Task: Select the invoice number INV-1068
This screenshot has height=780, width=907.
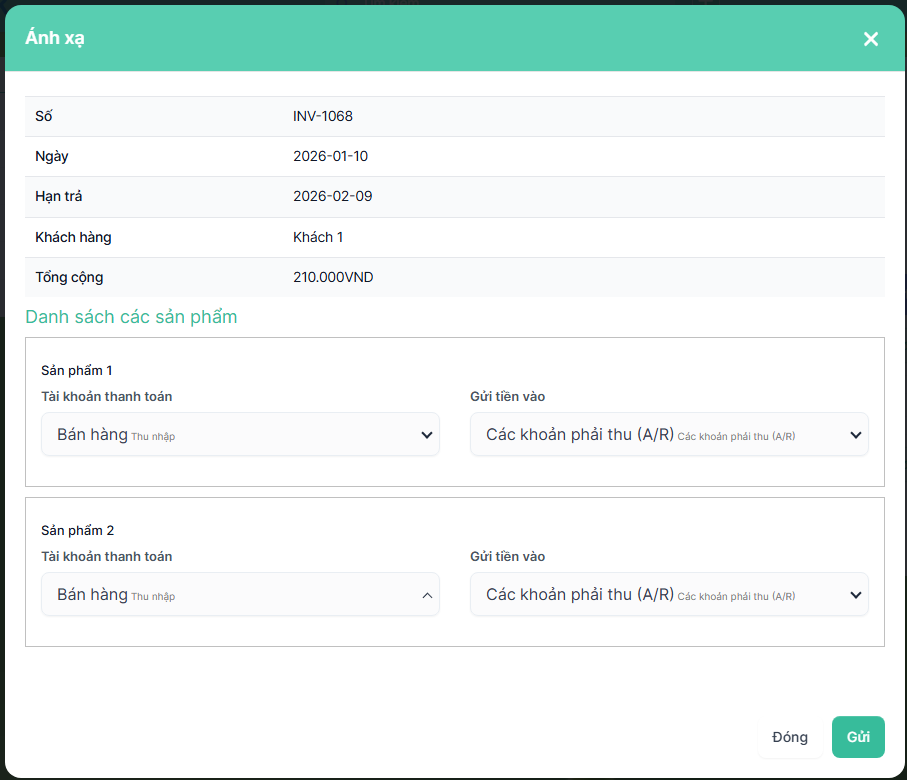Action: click(323, 116)
